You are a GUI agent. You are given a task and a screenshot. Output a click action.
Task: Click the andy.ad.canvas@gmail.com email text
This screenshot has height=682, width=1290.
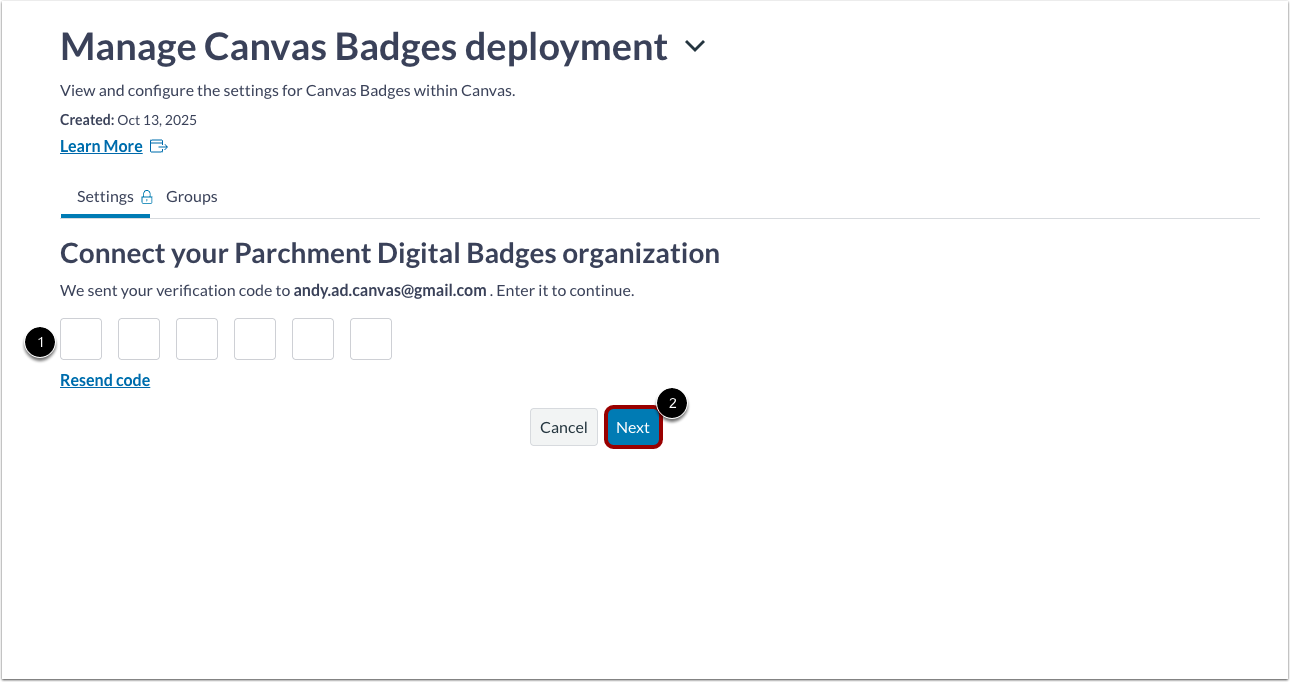click(389, 290)
